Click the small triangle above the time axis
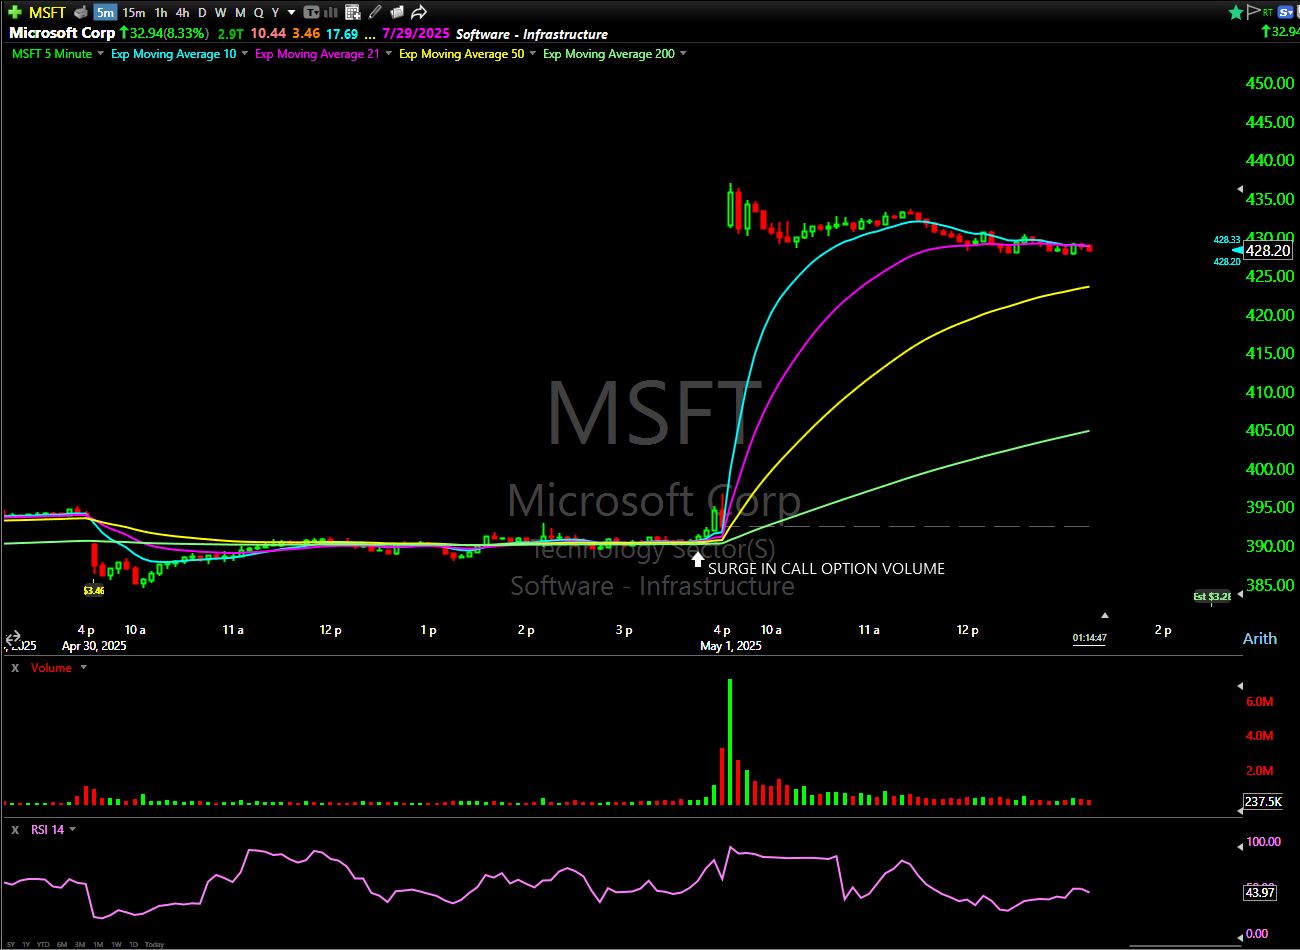 point(1105,616)
